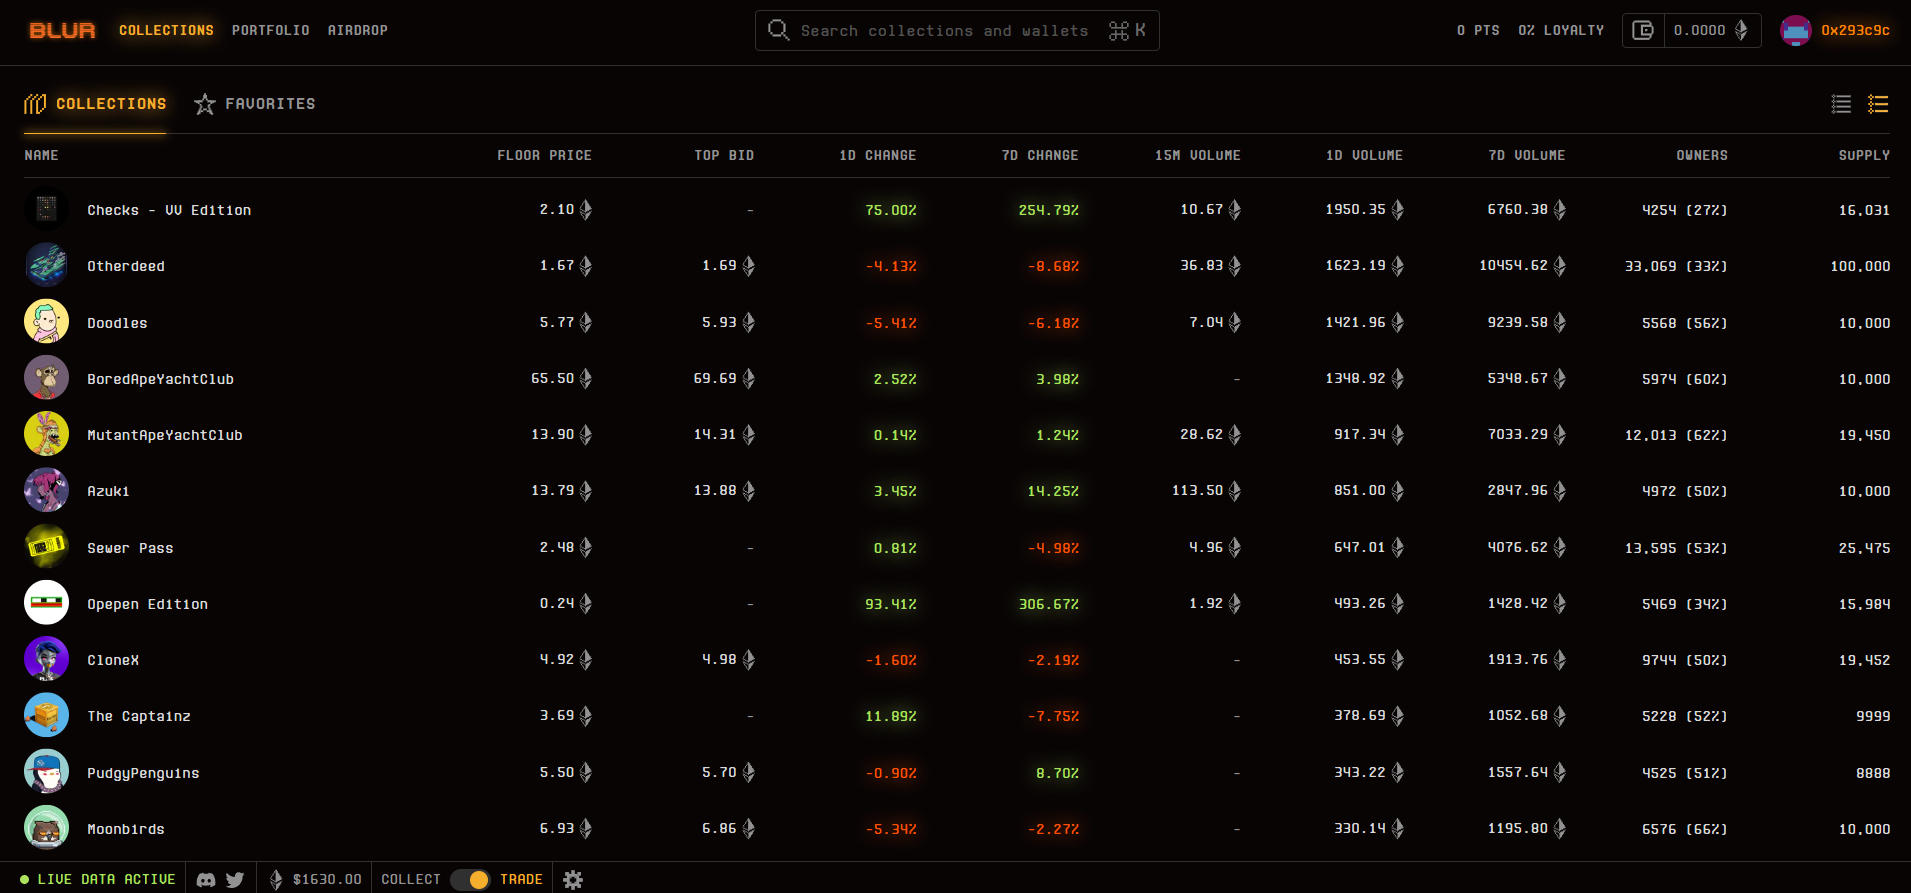Open the 0x293c9c account avatar
This screenshot has width=1911, height=893.
coord(1795,31)
